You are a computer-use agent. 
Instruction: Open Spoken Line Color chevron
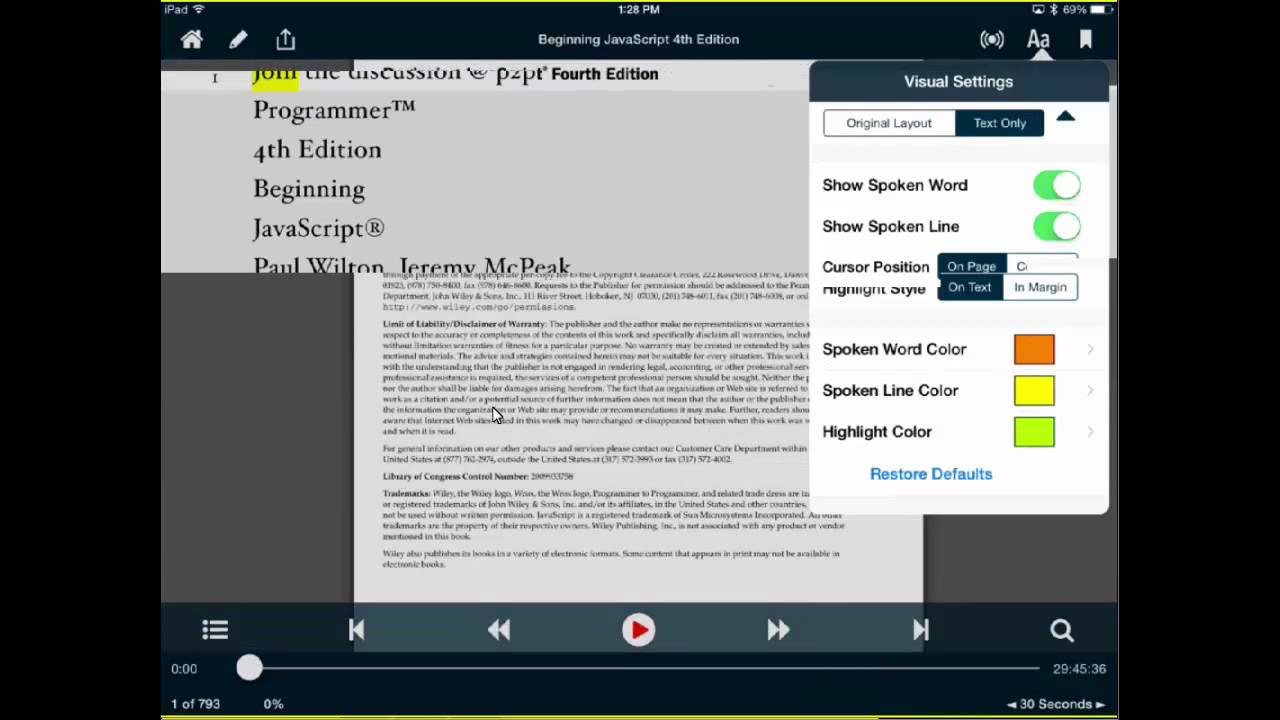point(1090,390)
